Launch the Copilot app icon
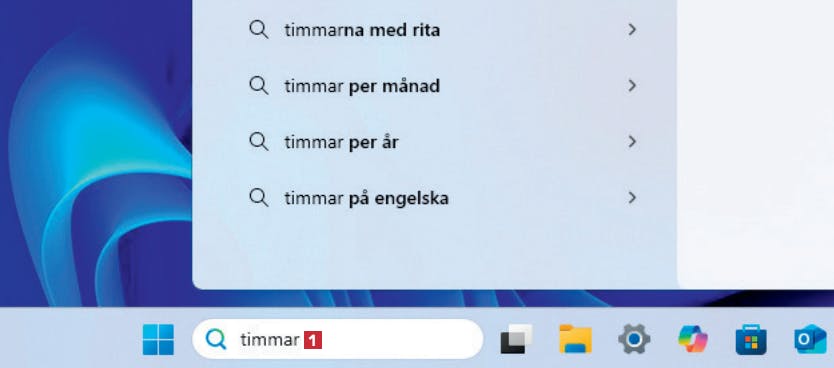The image size is (834, 368). pos(693,339)
